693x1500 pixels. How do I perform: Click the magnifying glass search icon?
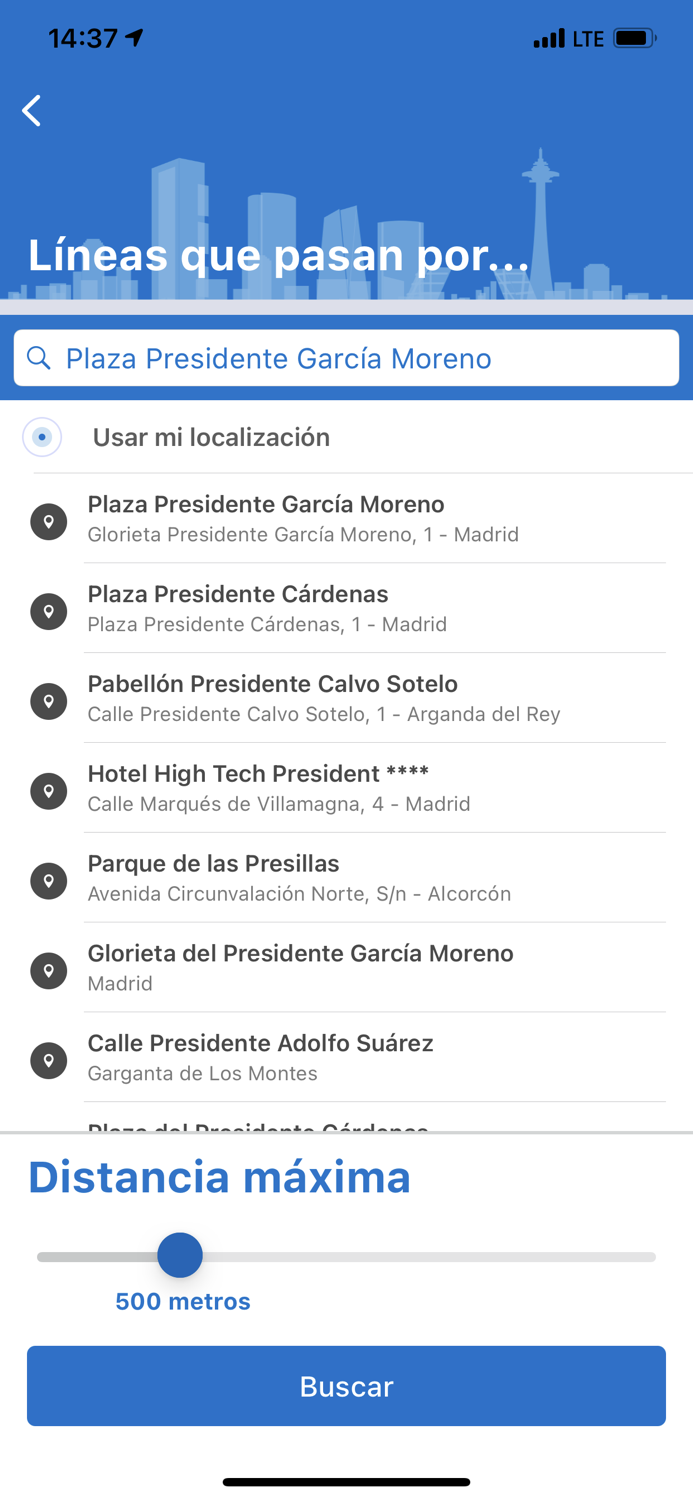39,357
